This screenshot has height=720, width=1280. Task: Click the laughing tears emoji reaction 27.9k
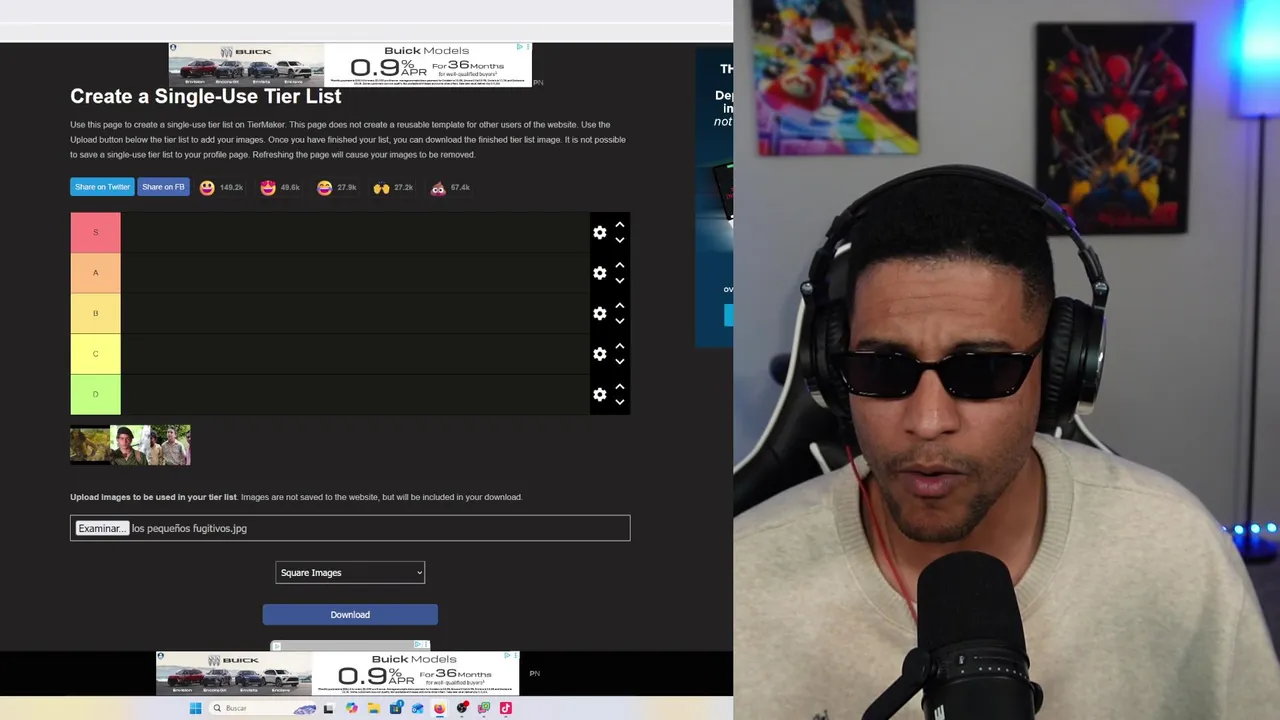(x=324, y=187)
